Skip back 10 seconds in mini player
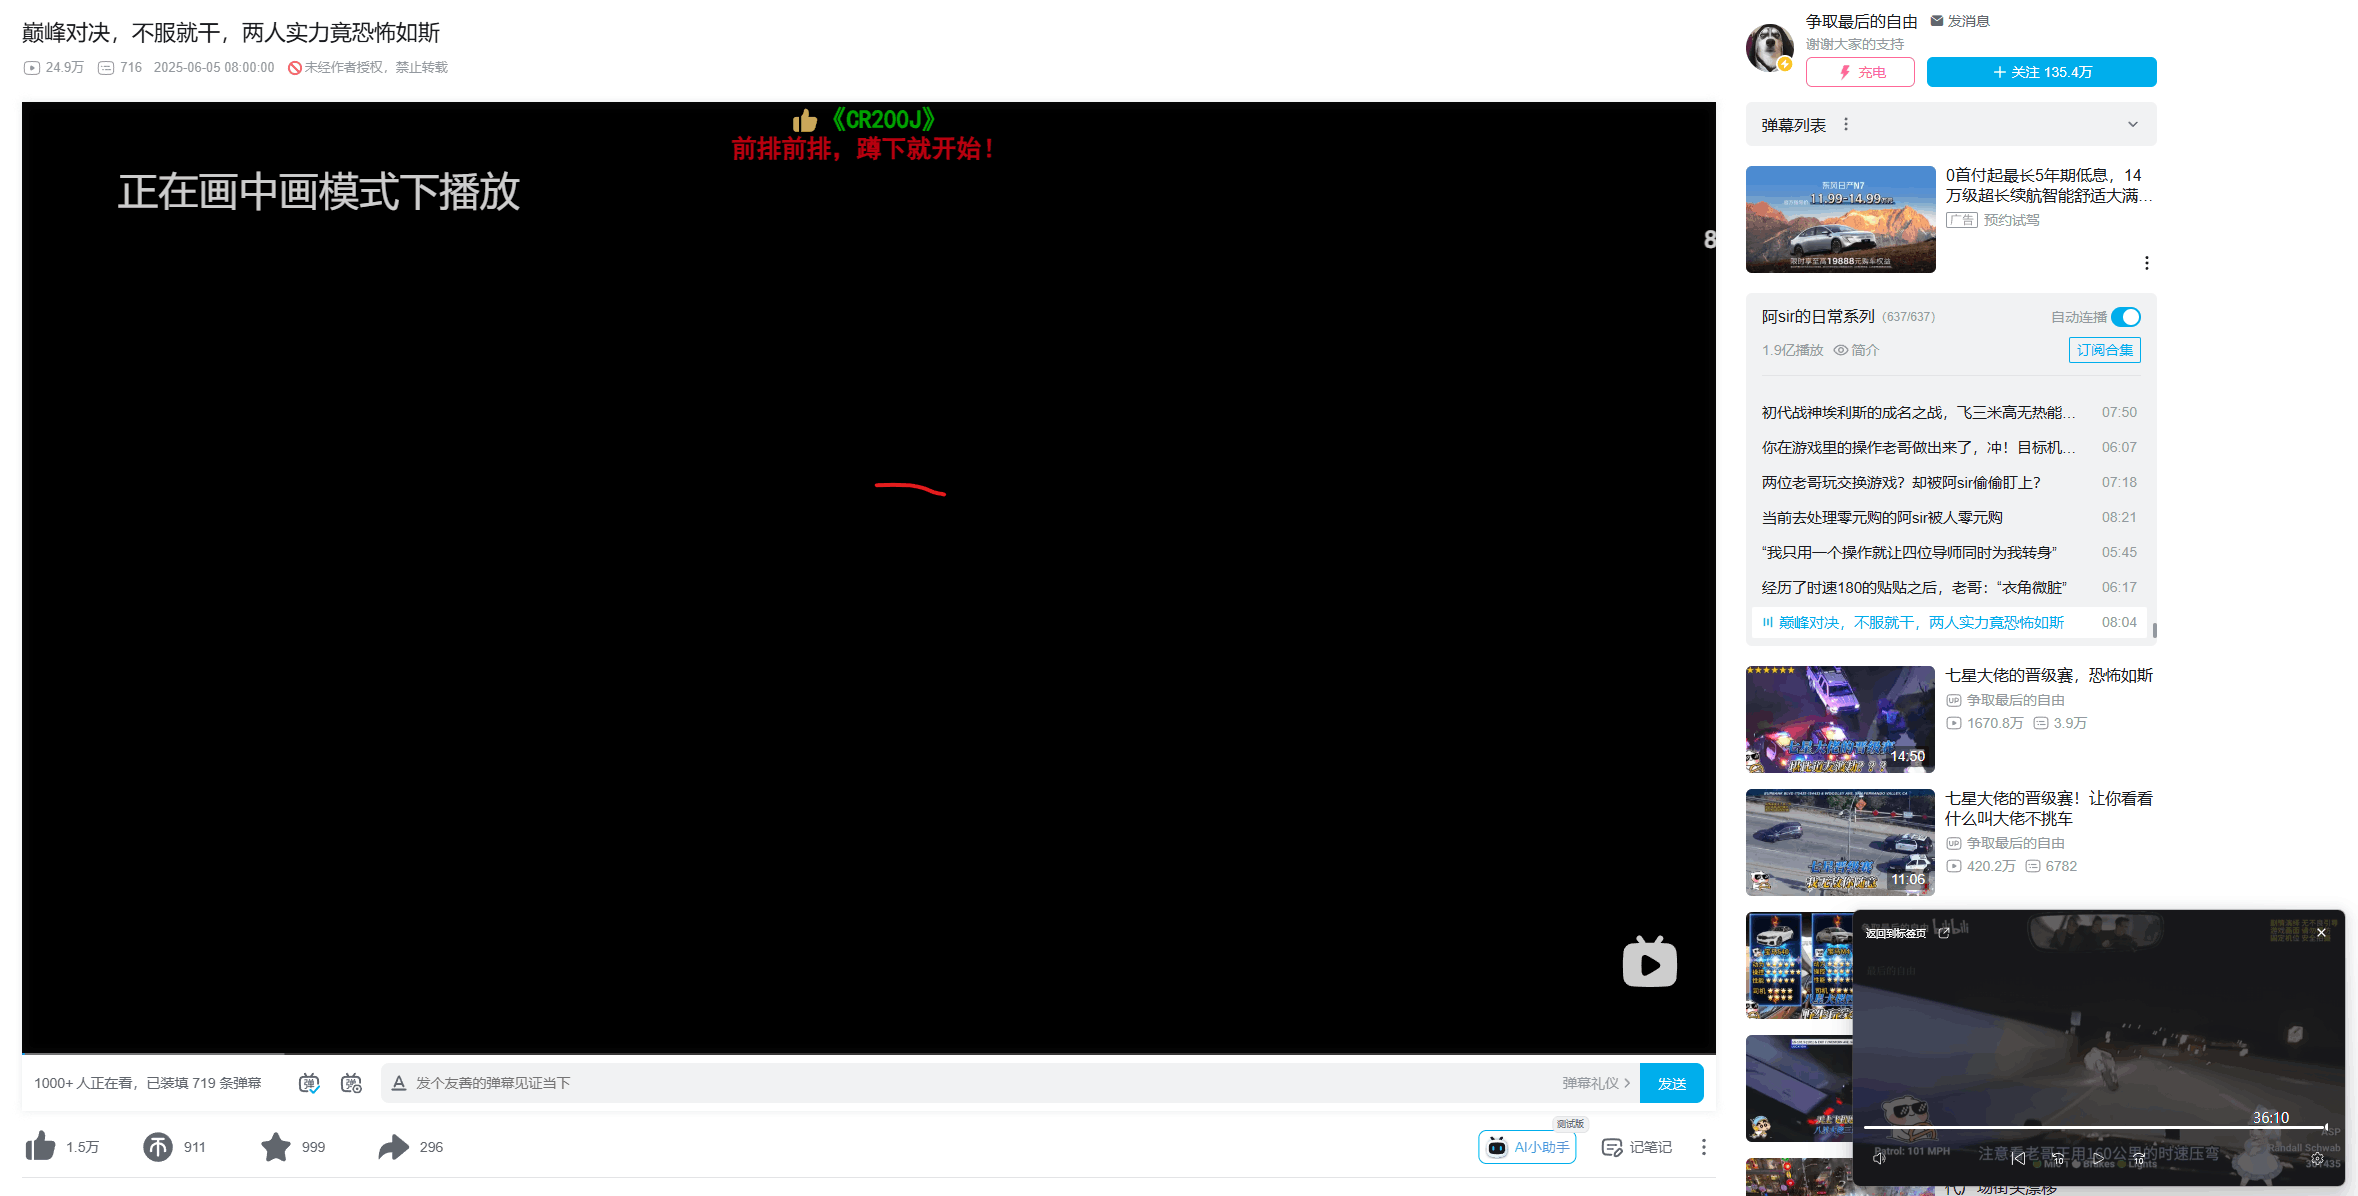 point(2058,1158)
